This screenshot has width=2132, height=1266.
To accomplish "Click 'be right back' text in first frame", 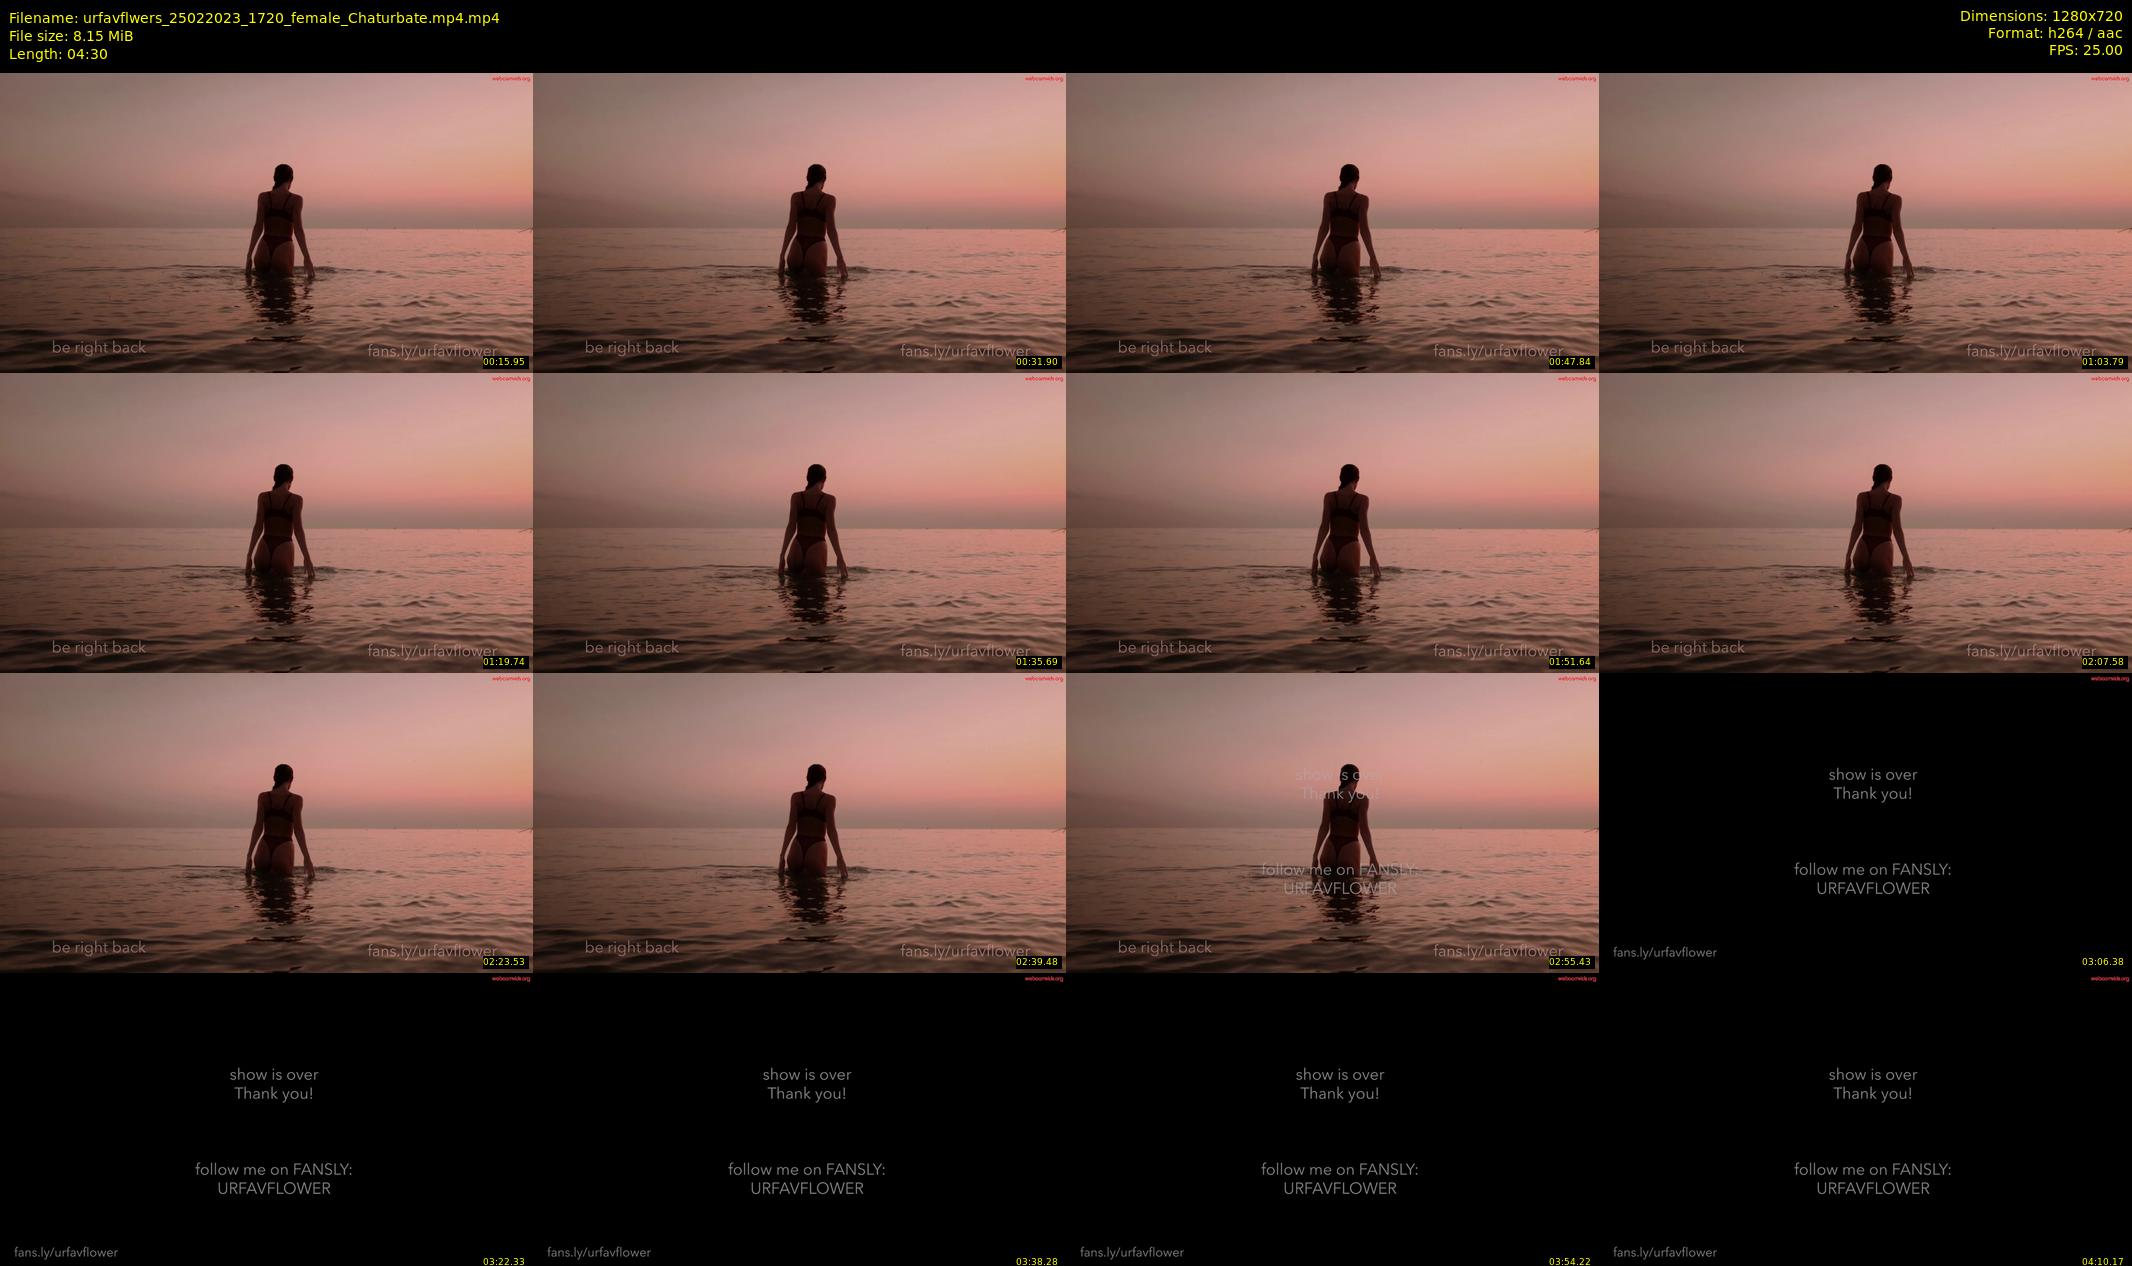I will click(x=99, y=347).
